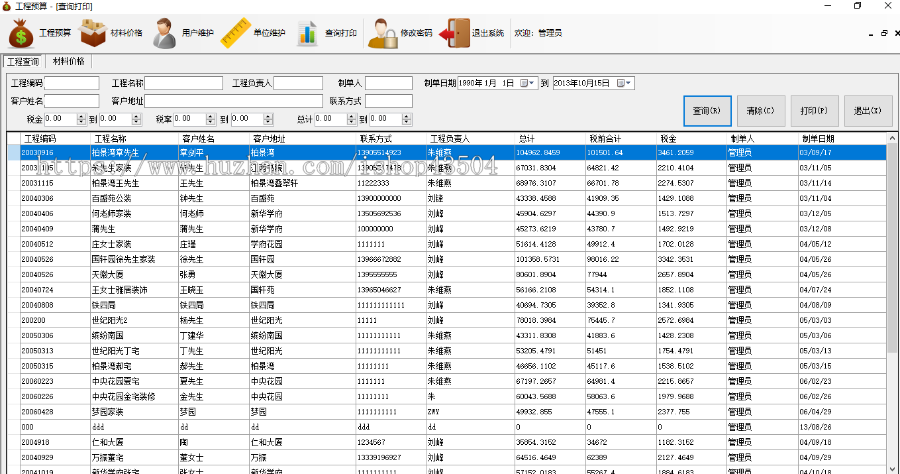
Task: Select project 何老师家装 row
Action: [x=447, y=213]
